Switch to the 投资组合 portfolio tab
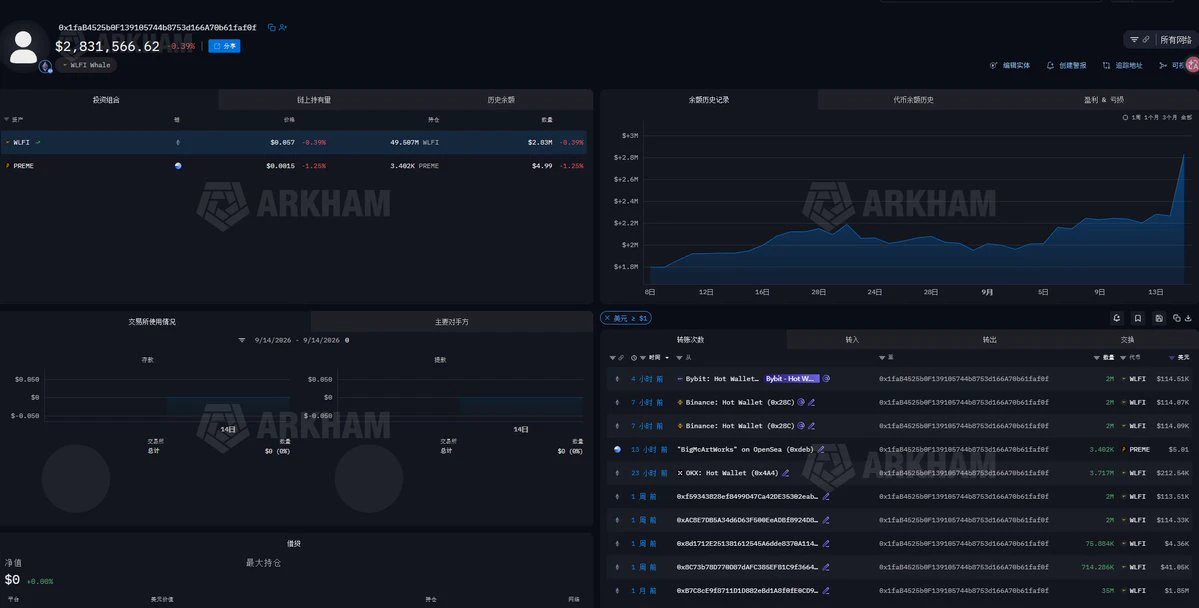Image resolution: width=1199 pixels, height=608 pixels. click(x=106, y=100)
